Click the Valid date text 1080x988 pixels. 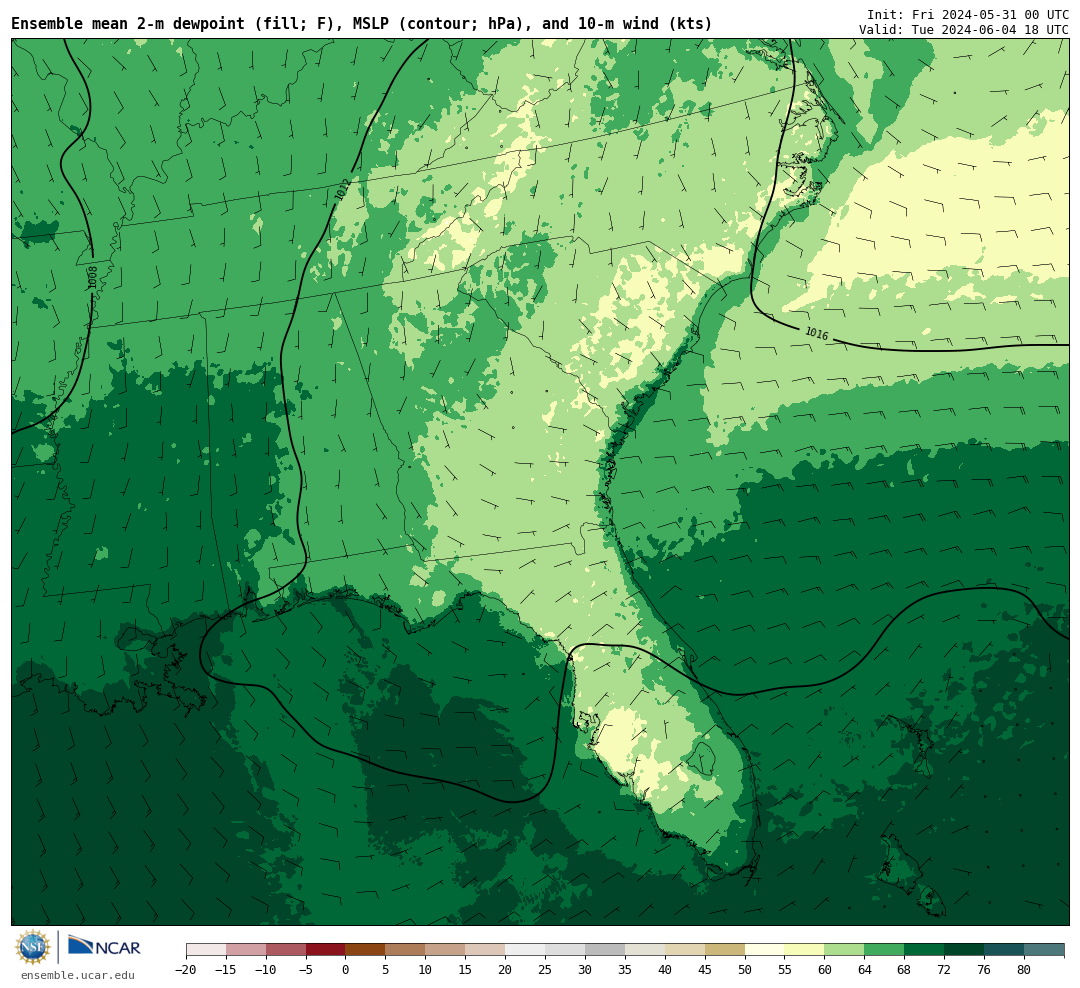point(964,30)
